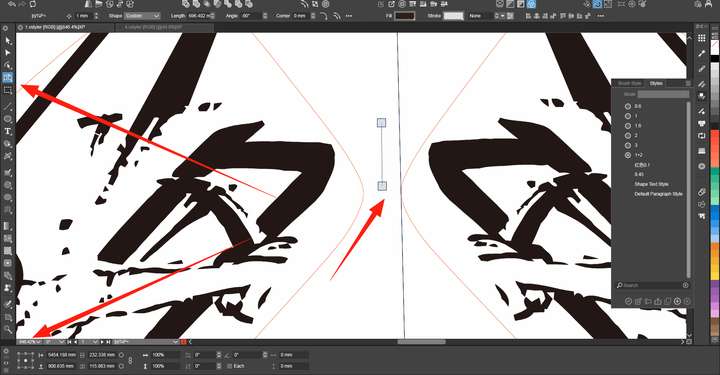720x375 pixels.
Task: Open the zoom level dropdown
Action: (x=29, y=342)
